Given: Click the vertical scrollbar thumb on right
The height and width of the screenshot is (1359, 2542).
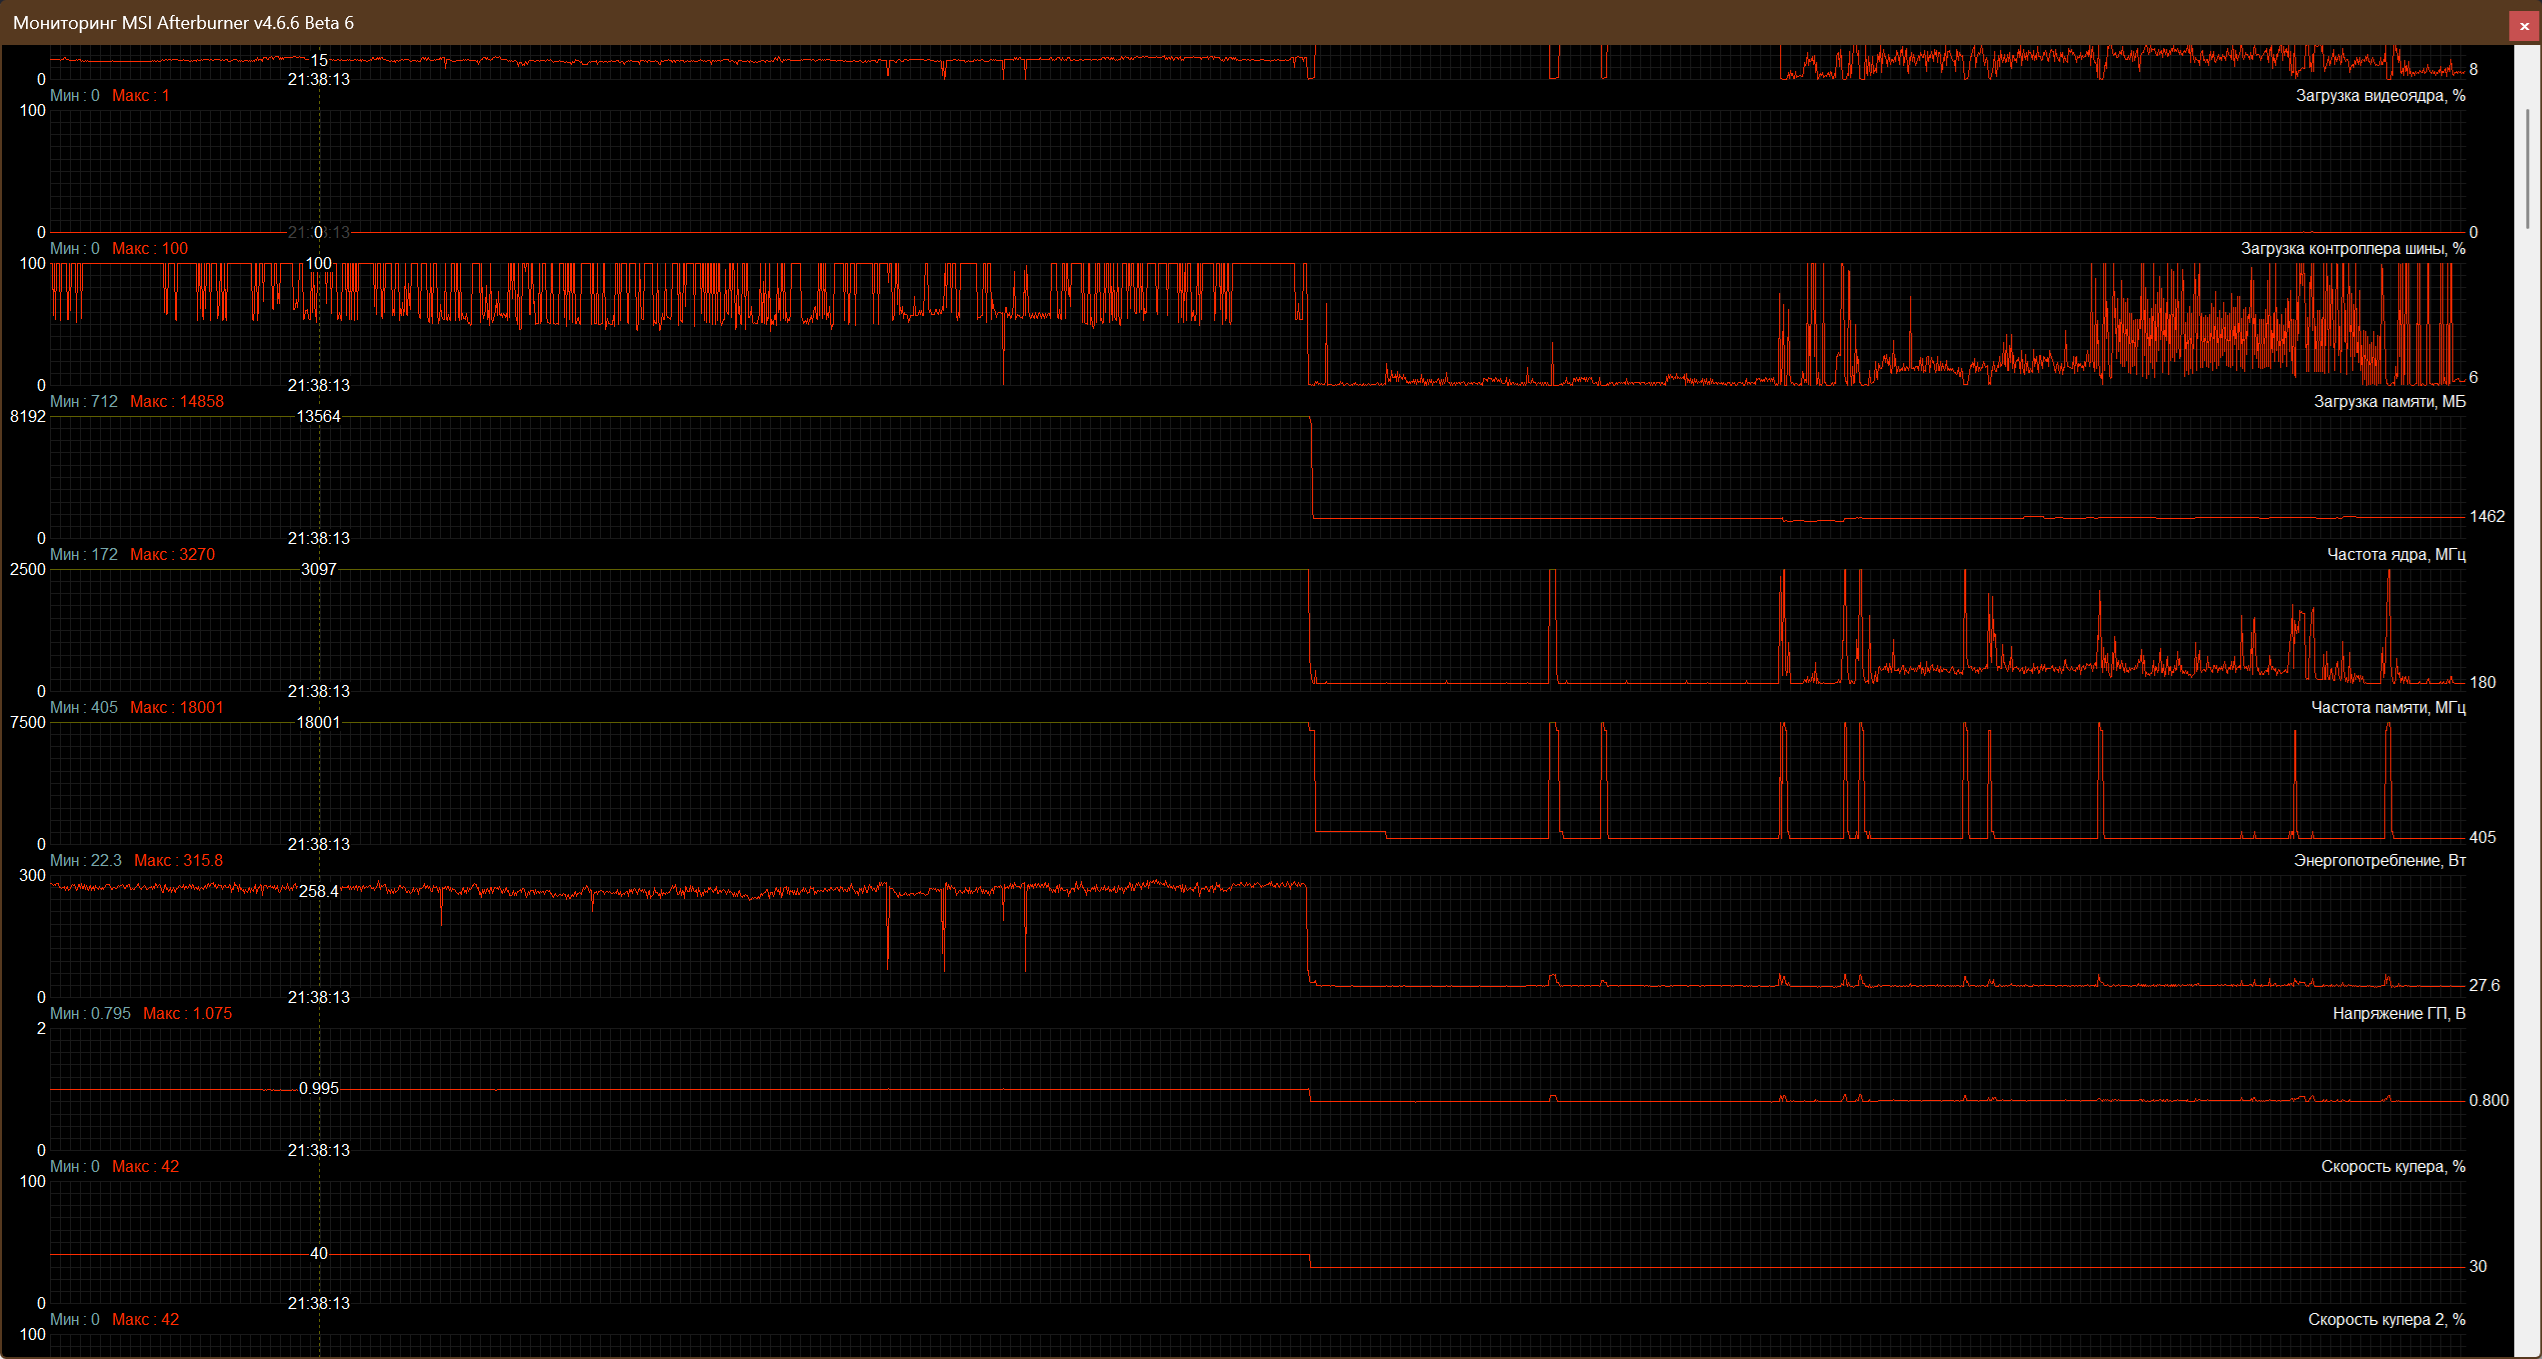Looking at the screenshot, I should click(x=2528, y=170).
